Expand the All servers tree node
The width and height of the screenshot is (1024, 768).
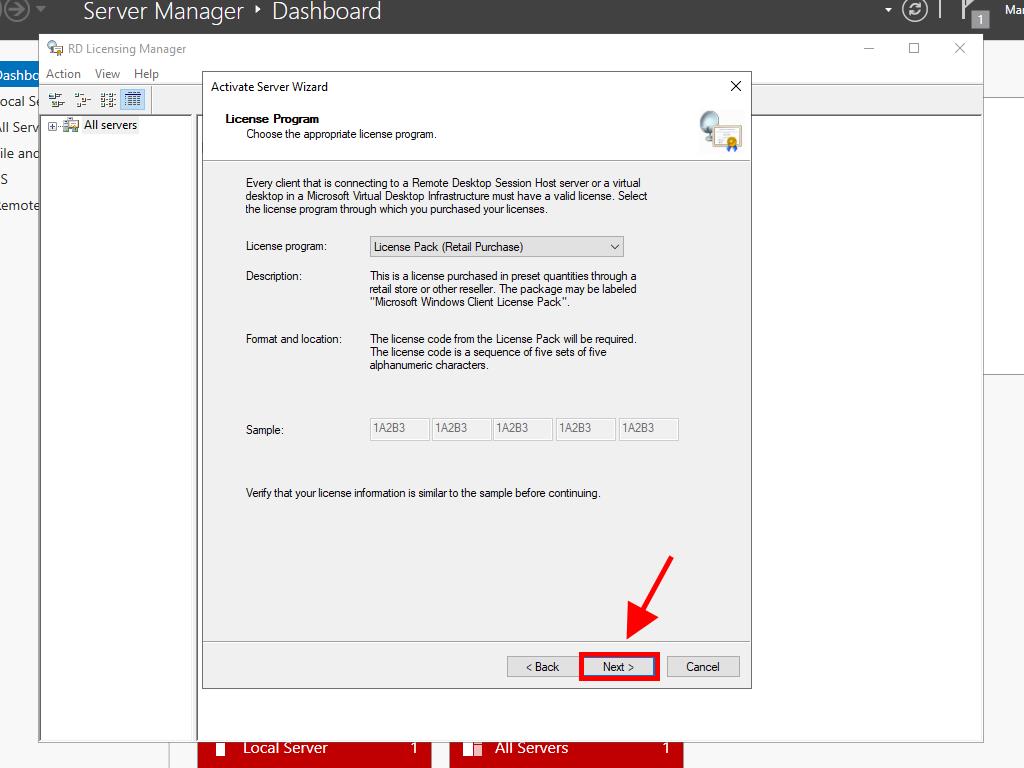(52, 126)
